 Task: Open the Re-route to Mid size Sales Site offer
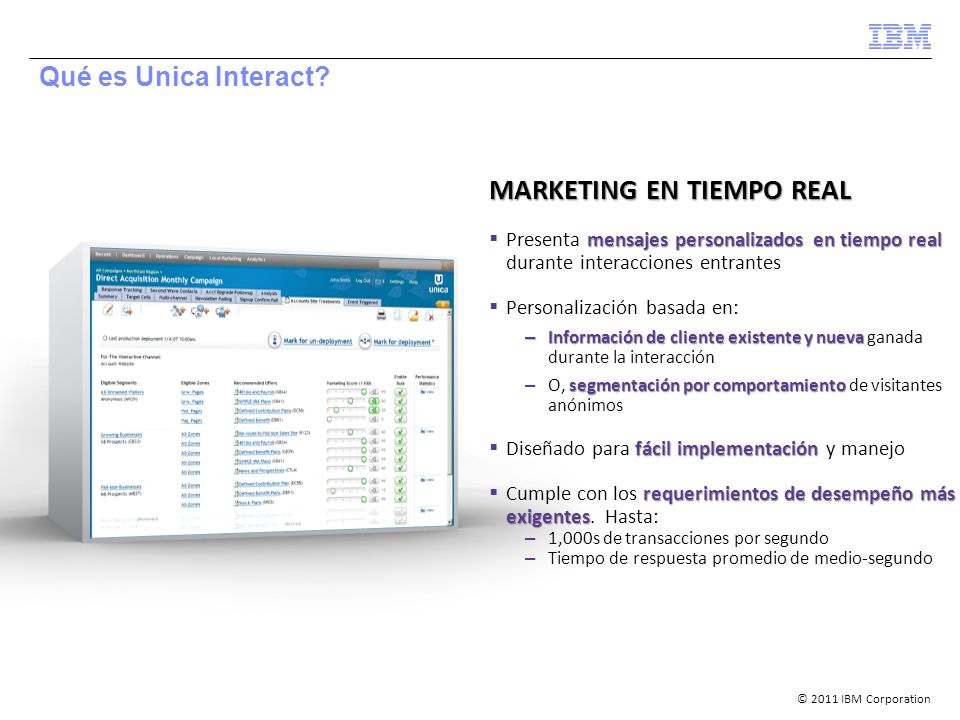click(266, 433)
